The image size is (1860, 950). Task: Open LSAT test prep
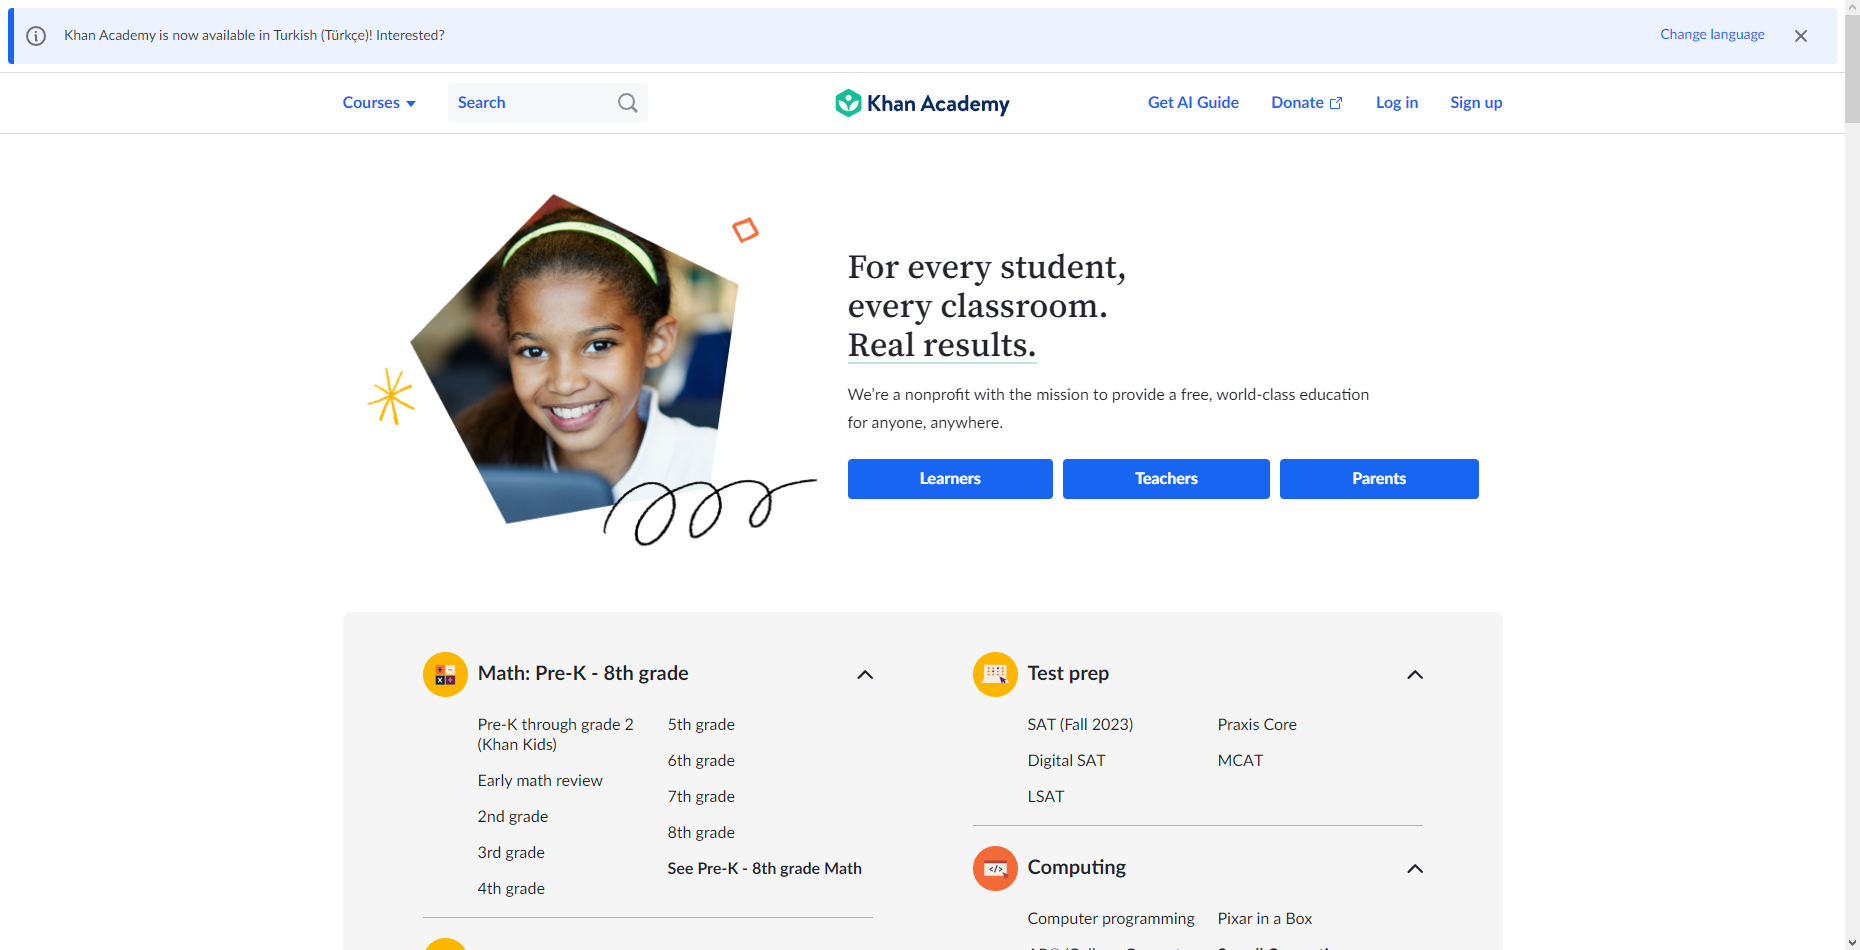[x=1046, y=796]
